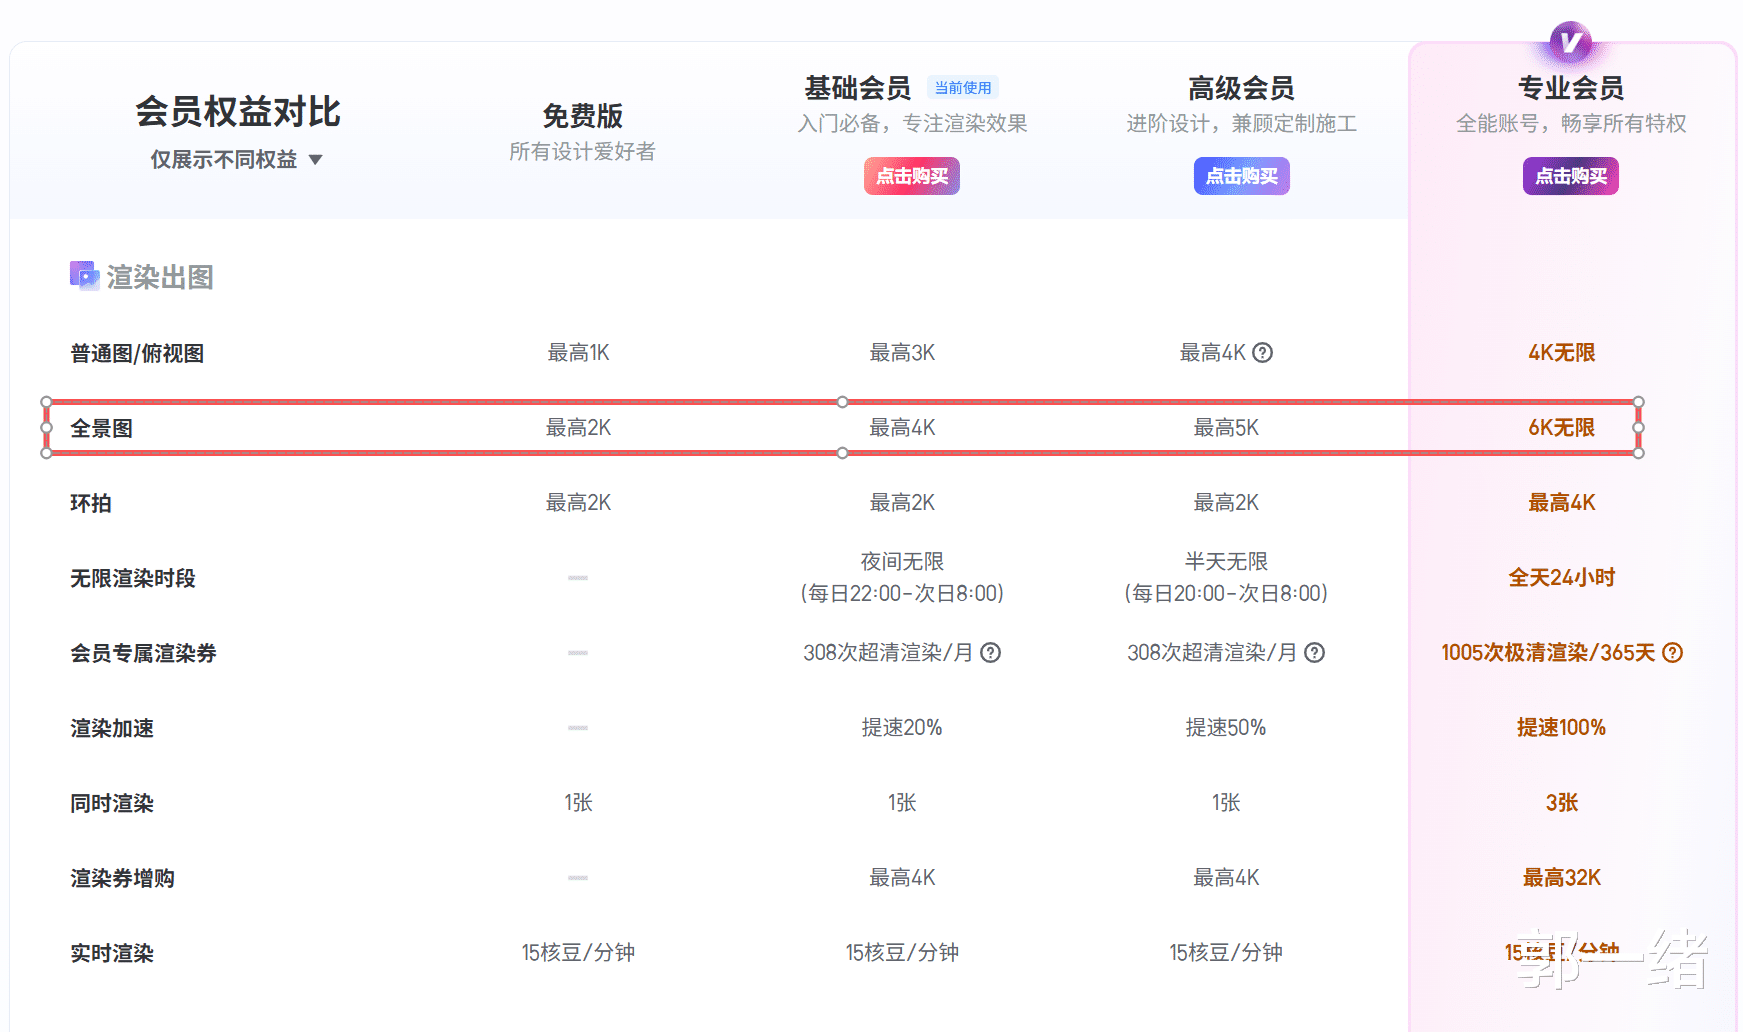Click the help icon next to 最高4K
This screenshot has width=1743, height=1032.
tap(1263, 353)
